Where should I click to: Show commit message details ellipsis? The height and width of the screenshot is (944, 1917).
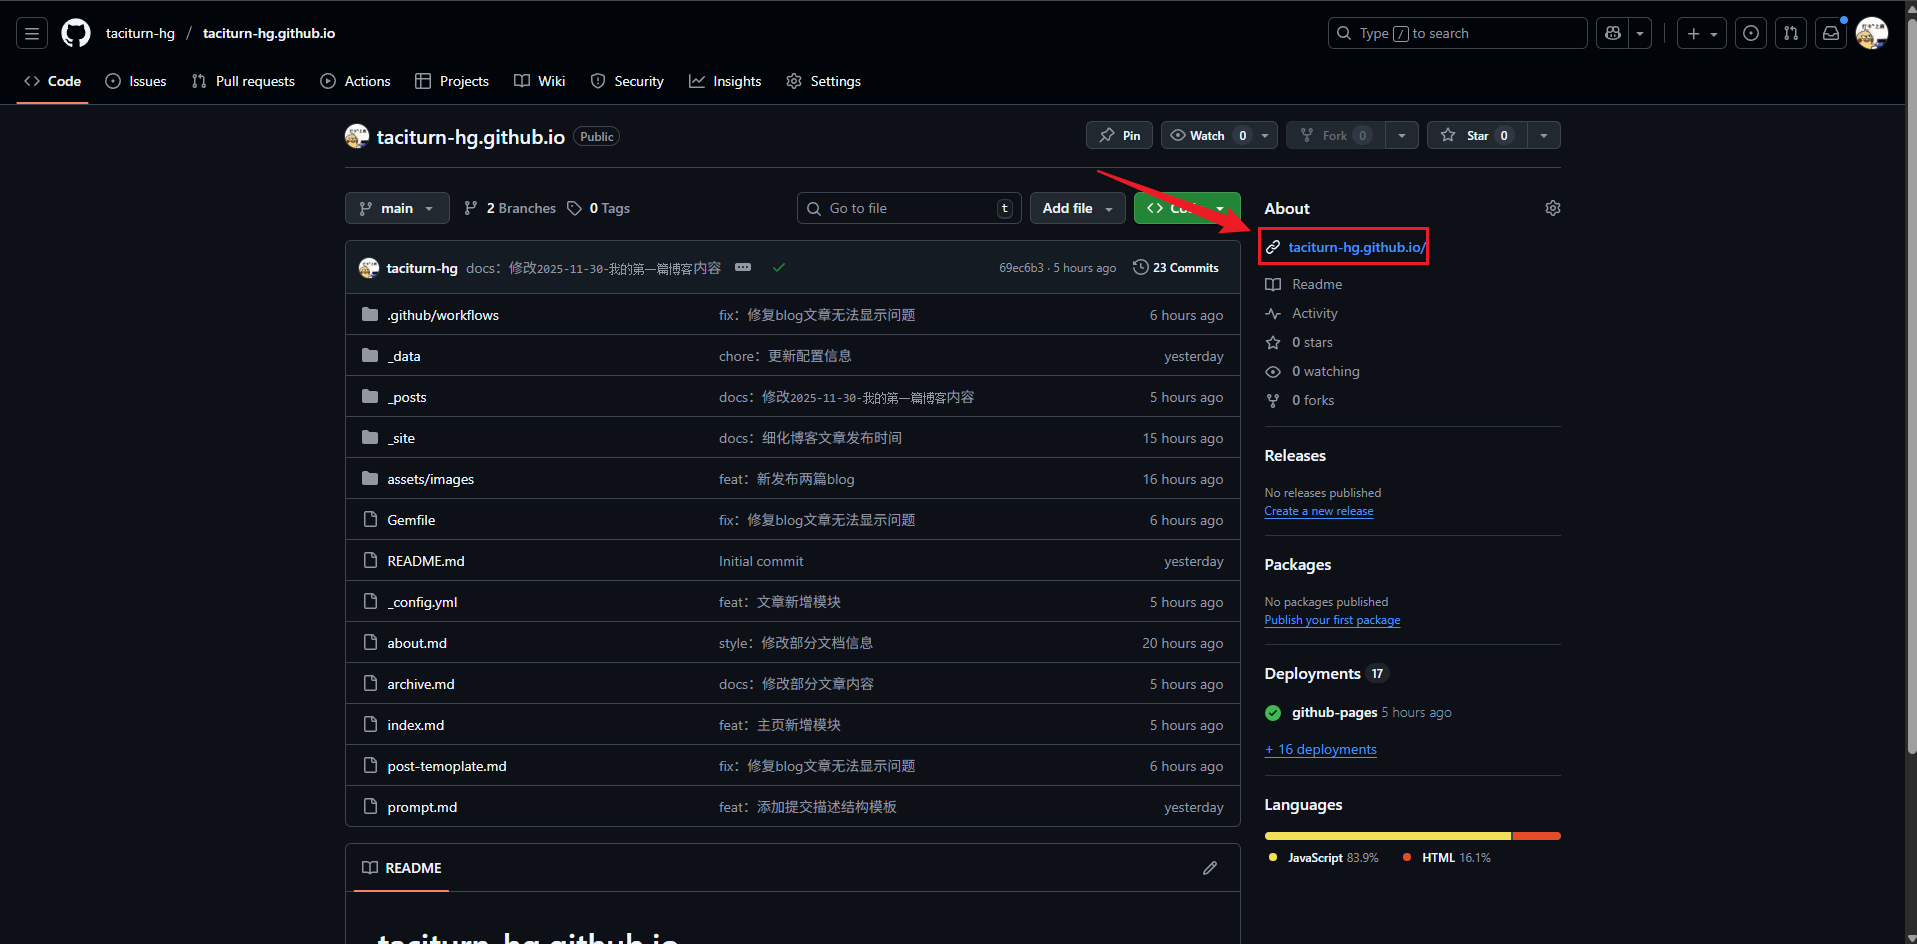[743, 267]
